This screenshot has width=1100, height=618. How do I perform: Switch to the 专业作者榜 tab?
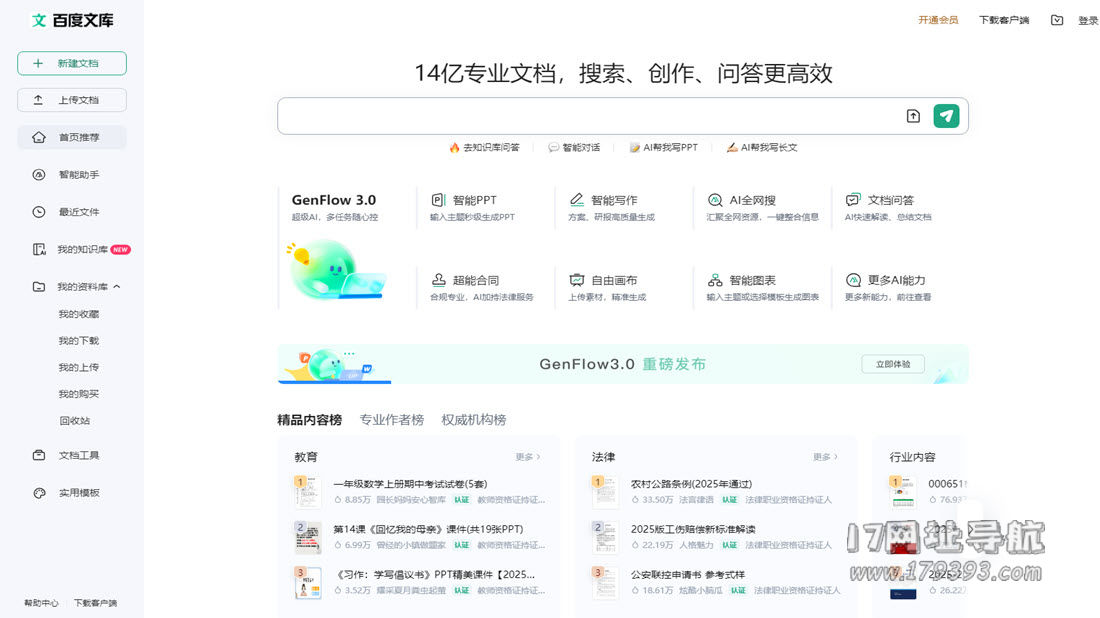tap(391, 420)
